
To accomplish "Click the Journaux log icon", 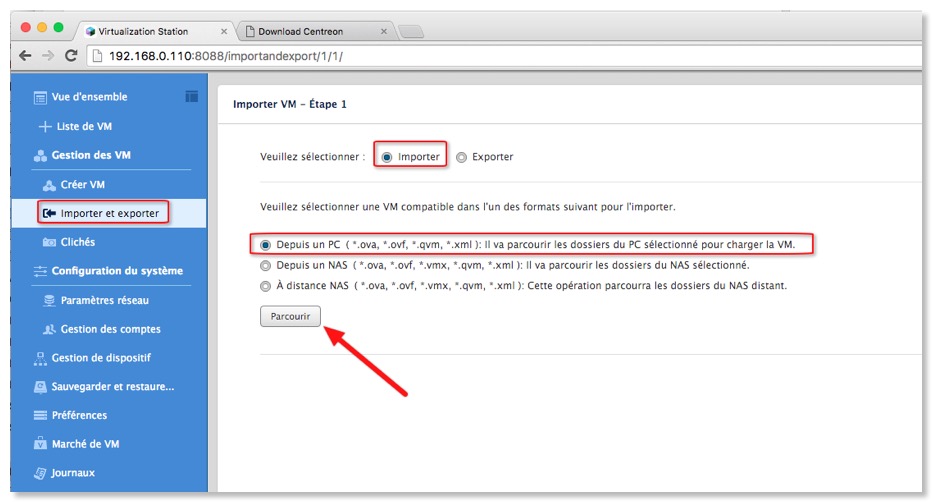I will click(40, 473).
